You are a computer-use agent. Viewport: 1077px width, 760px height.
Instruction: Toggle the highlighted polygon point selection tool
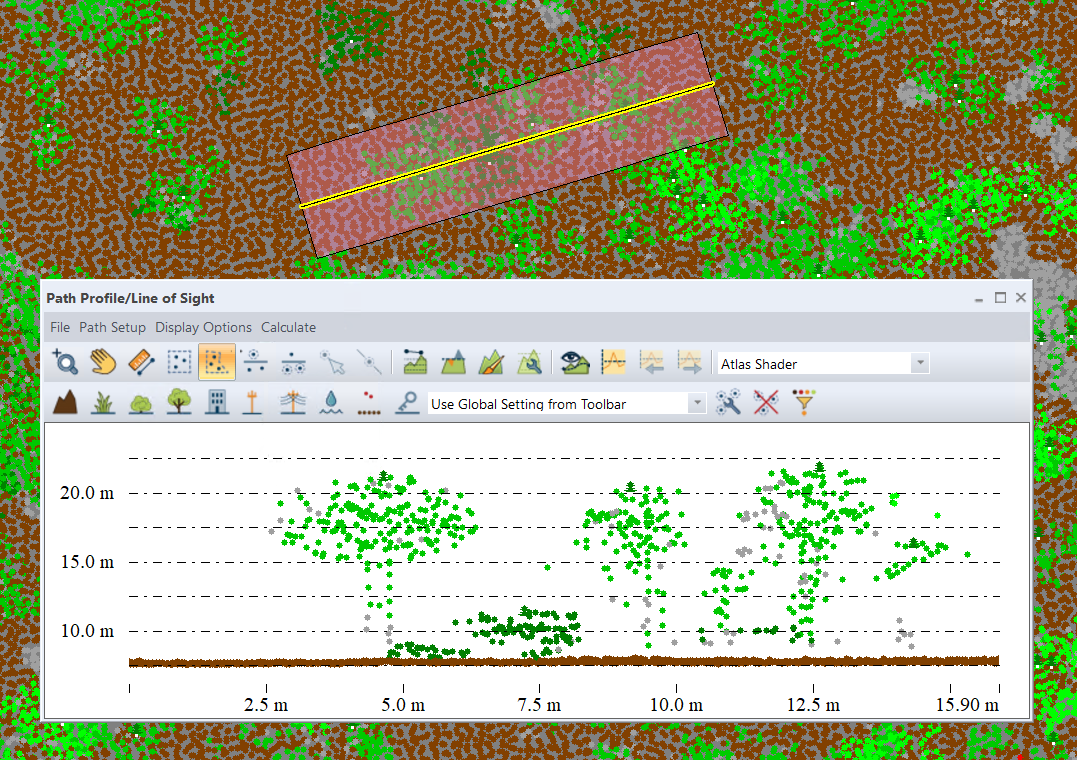click(x=217, y=362)
